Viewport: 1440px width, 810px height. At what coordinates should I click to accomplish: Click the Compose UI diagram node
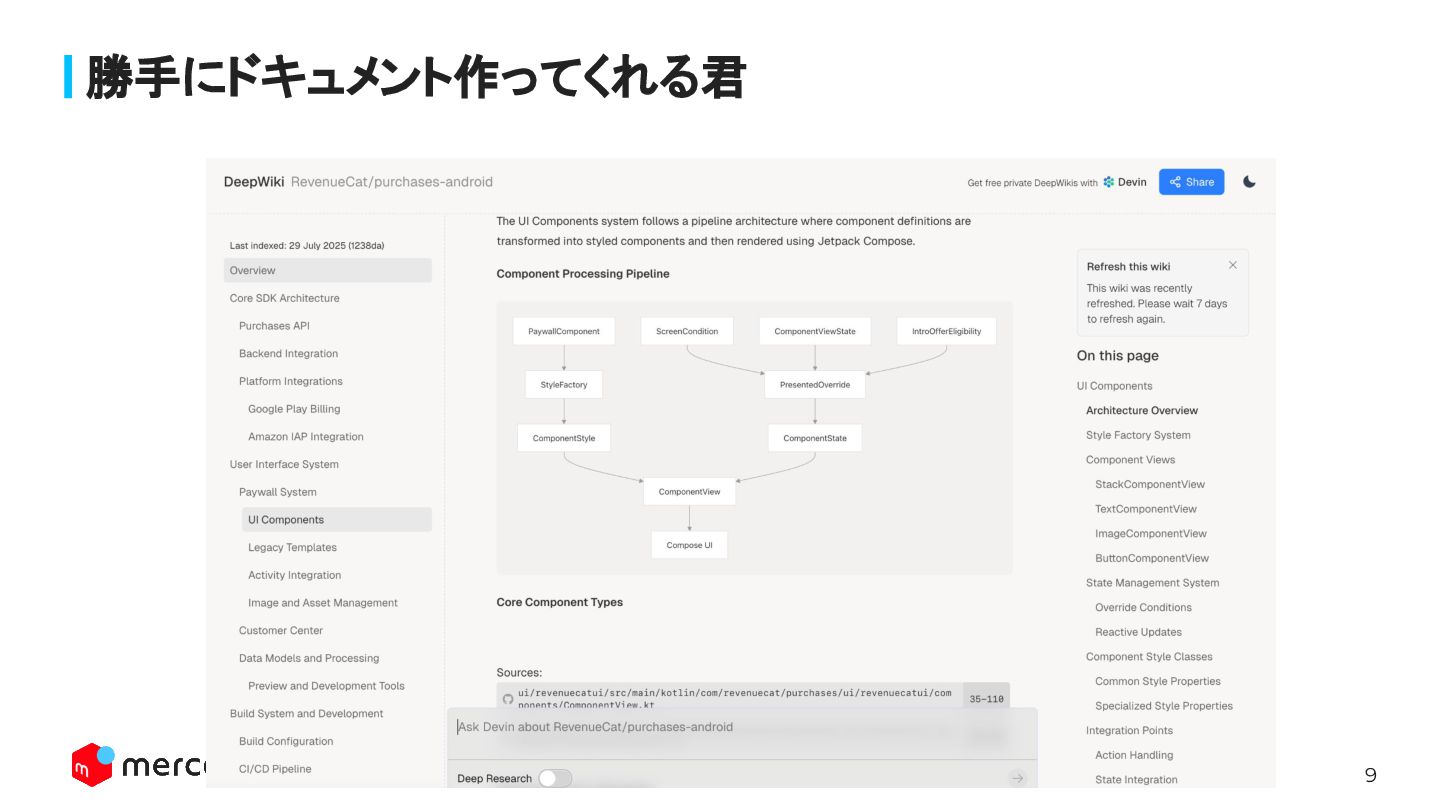pos(689,545)
